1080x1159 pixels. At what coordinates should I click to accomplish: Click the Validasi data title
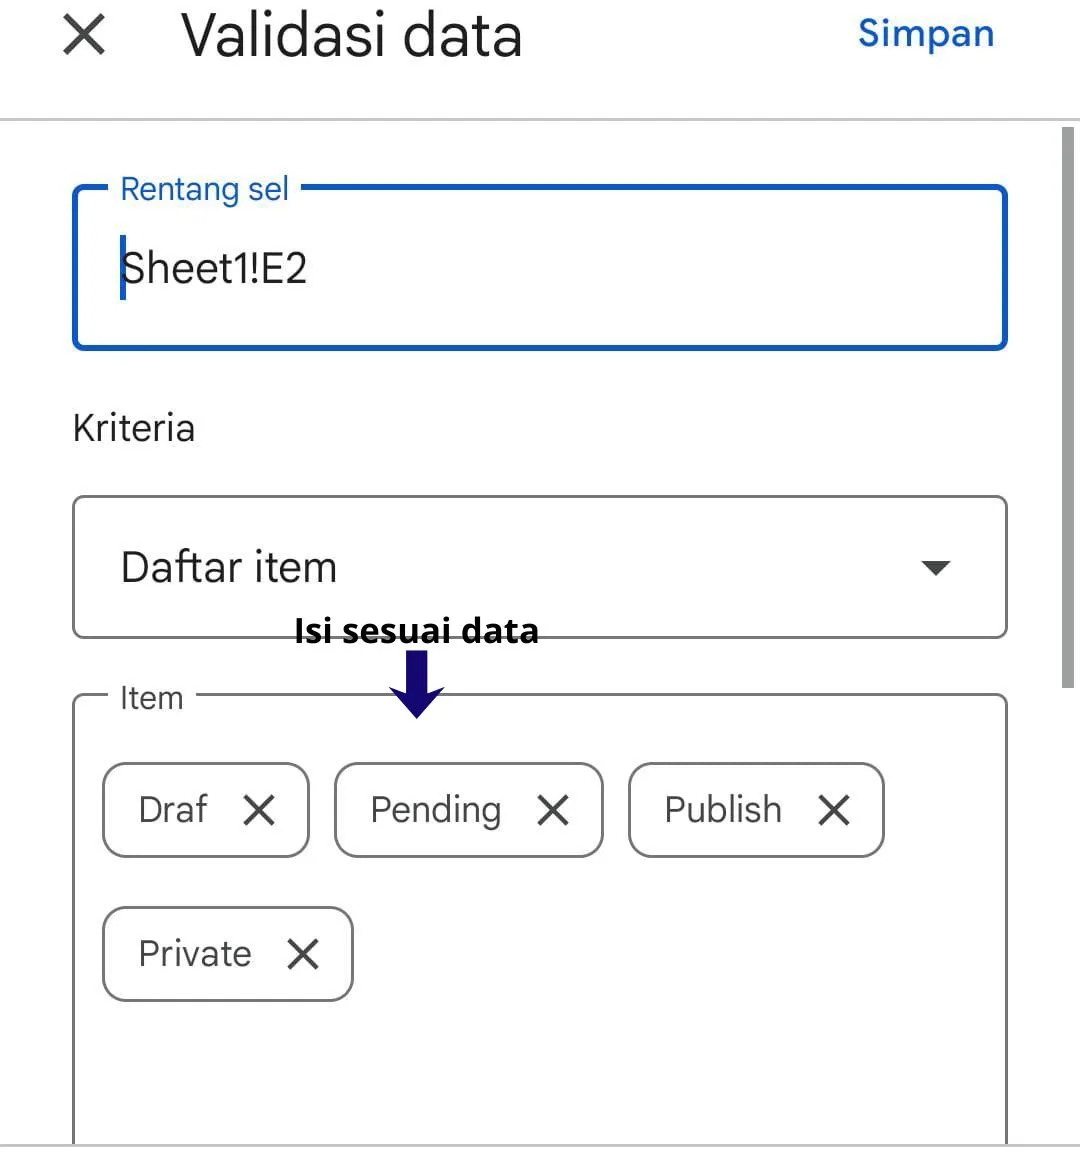click(351, 36)
